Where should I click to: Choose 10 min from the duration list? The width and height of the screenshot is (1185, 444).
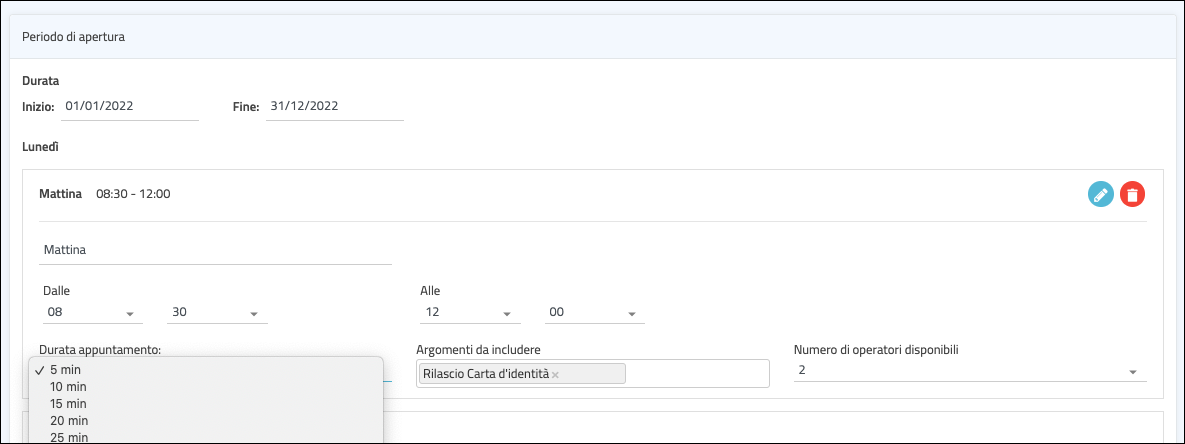click(68, 387)
